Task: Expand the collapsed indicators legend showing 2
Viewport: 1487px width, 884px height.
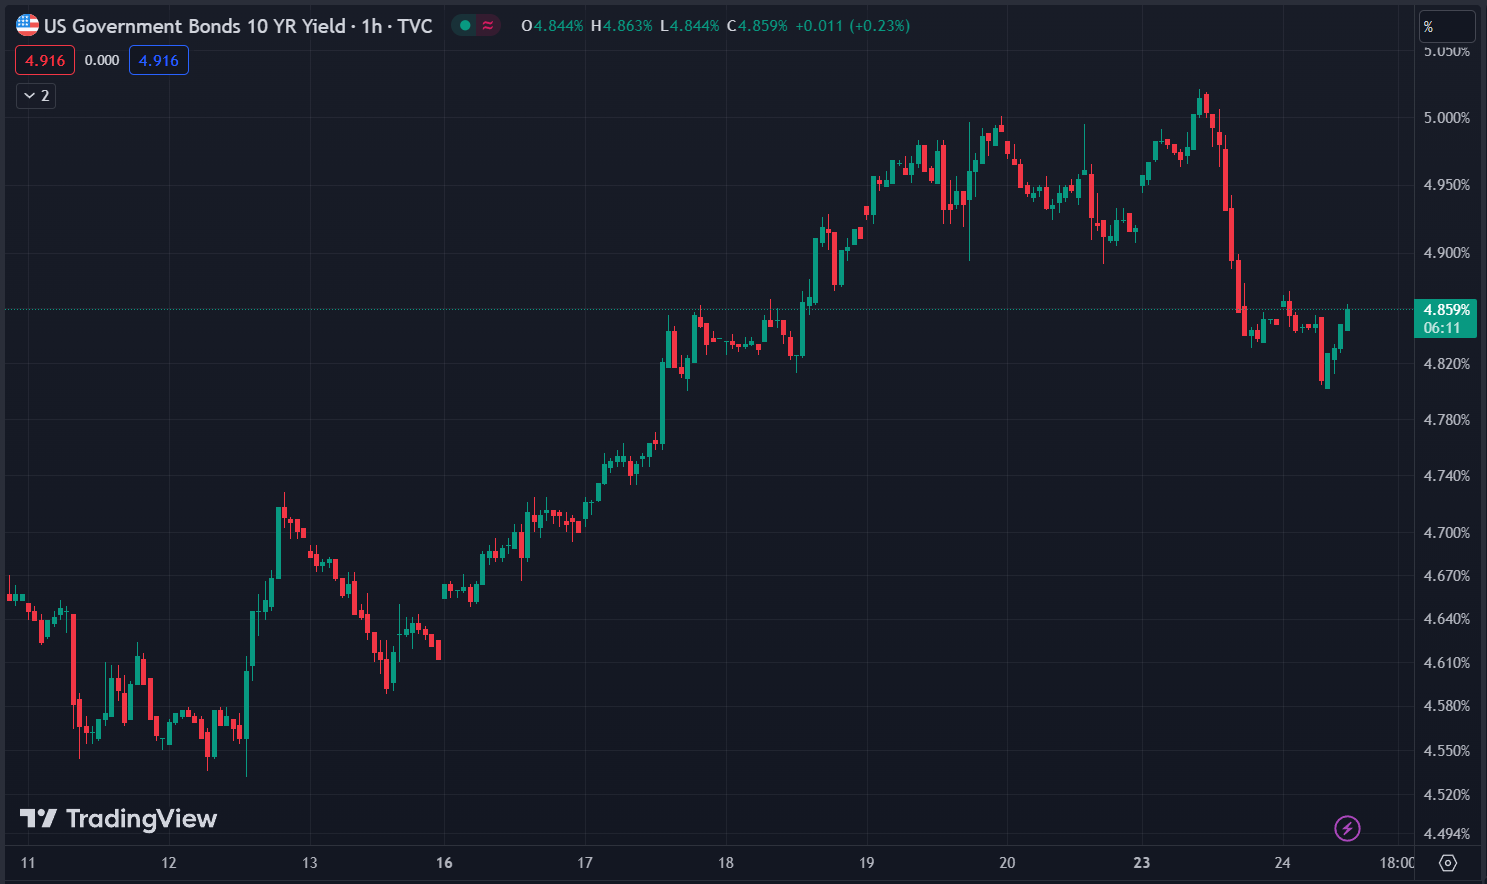Action: [x=36, y=96]
